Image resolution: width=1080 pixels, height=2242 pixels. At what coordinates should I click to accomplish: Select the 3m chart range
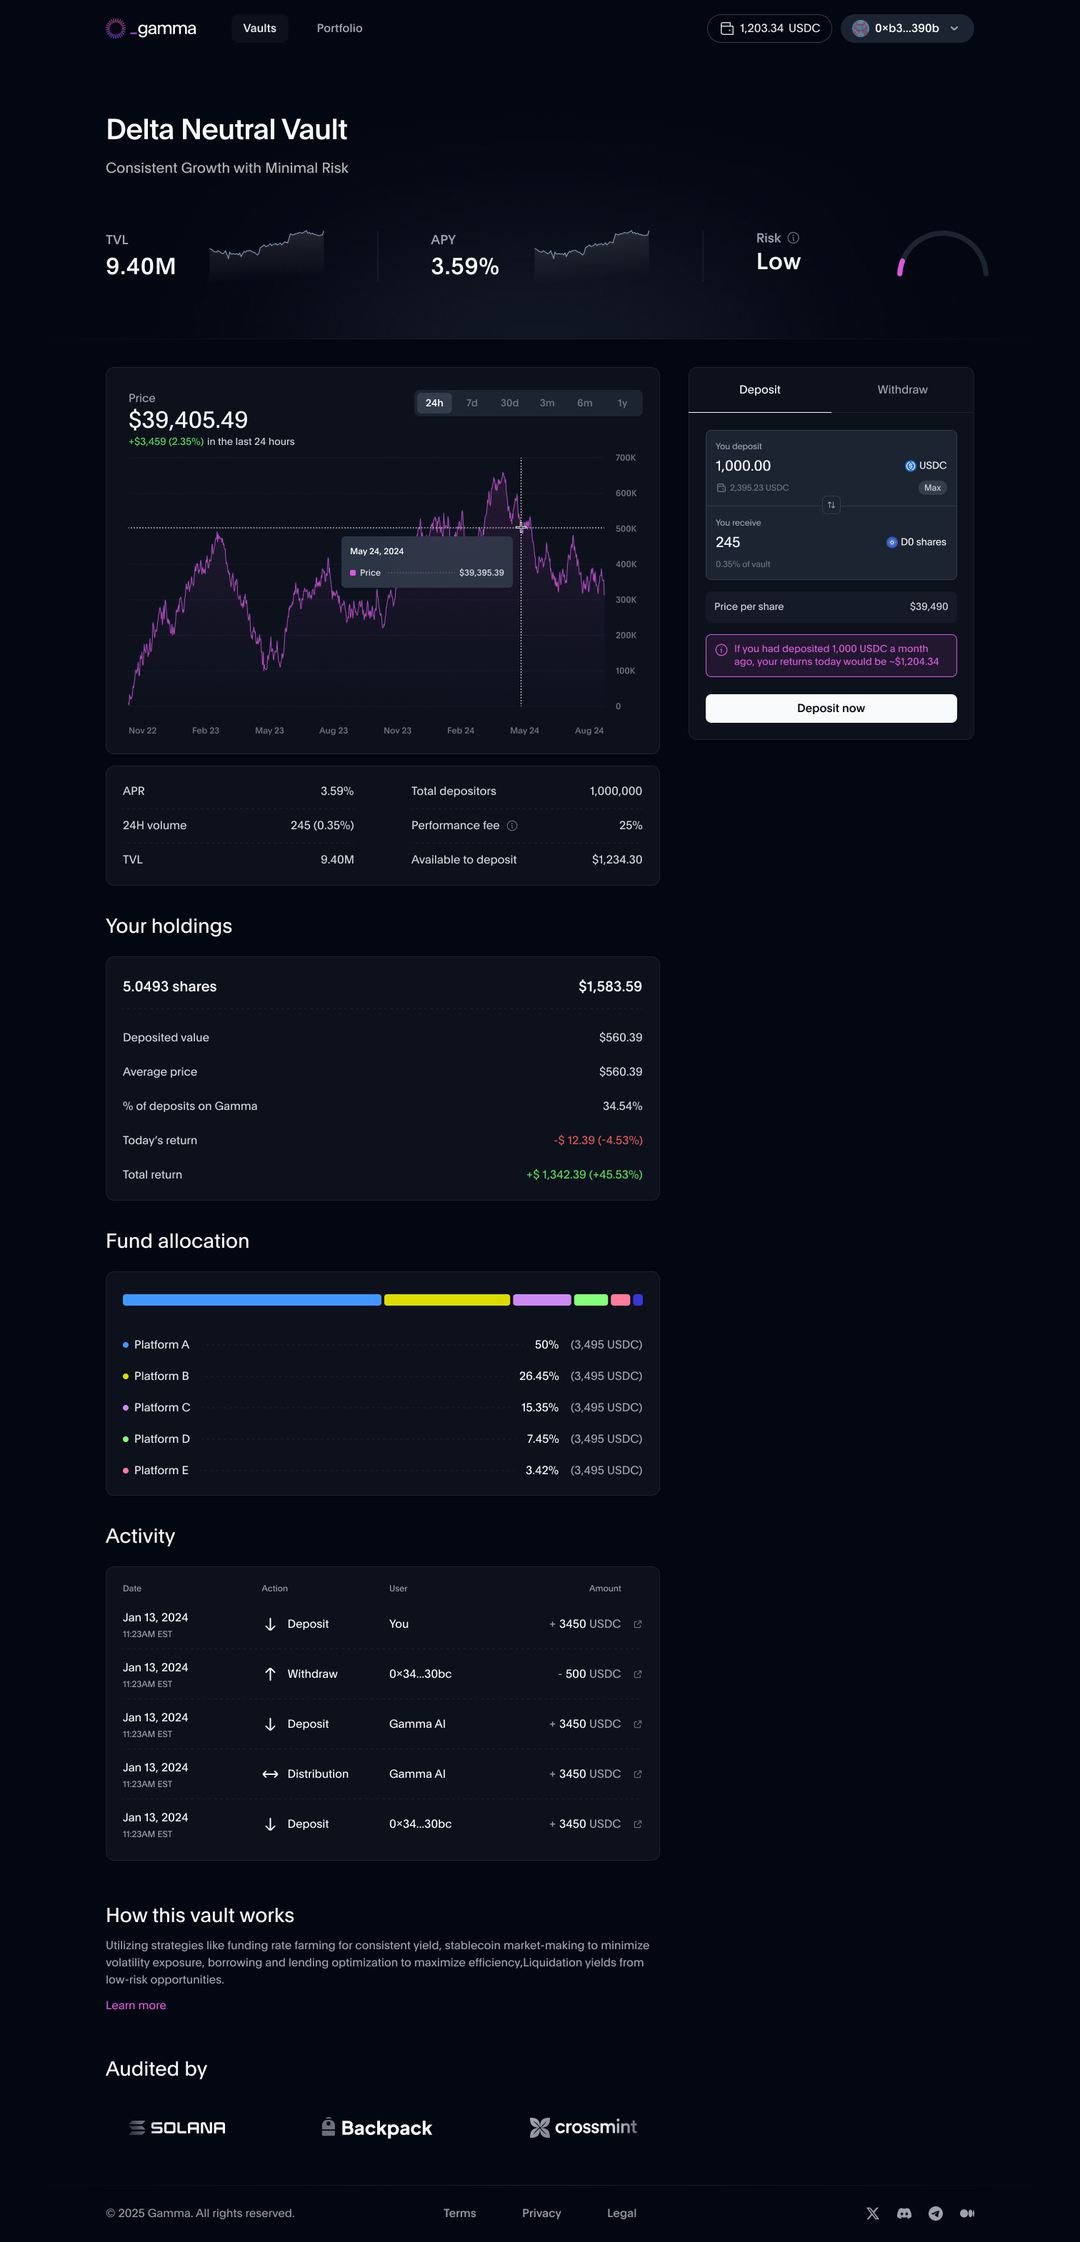pos(547,403)
